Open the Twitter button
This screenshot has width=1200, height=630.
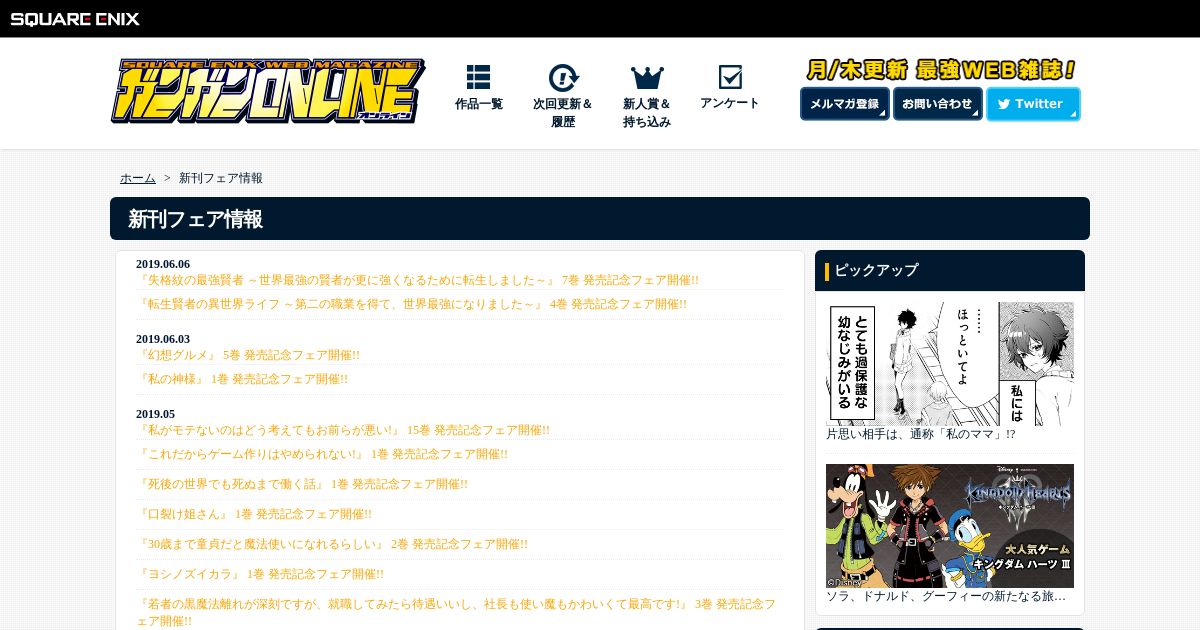click(x=1033, y=104)
